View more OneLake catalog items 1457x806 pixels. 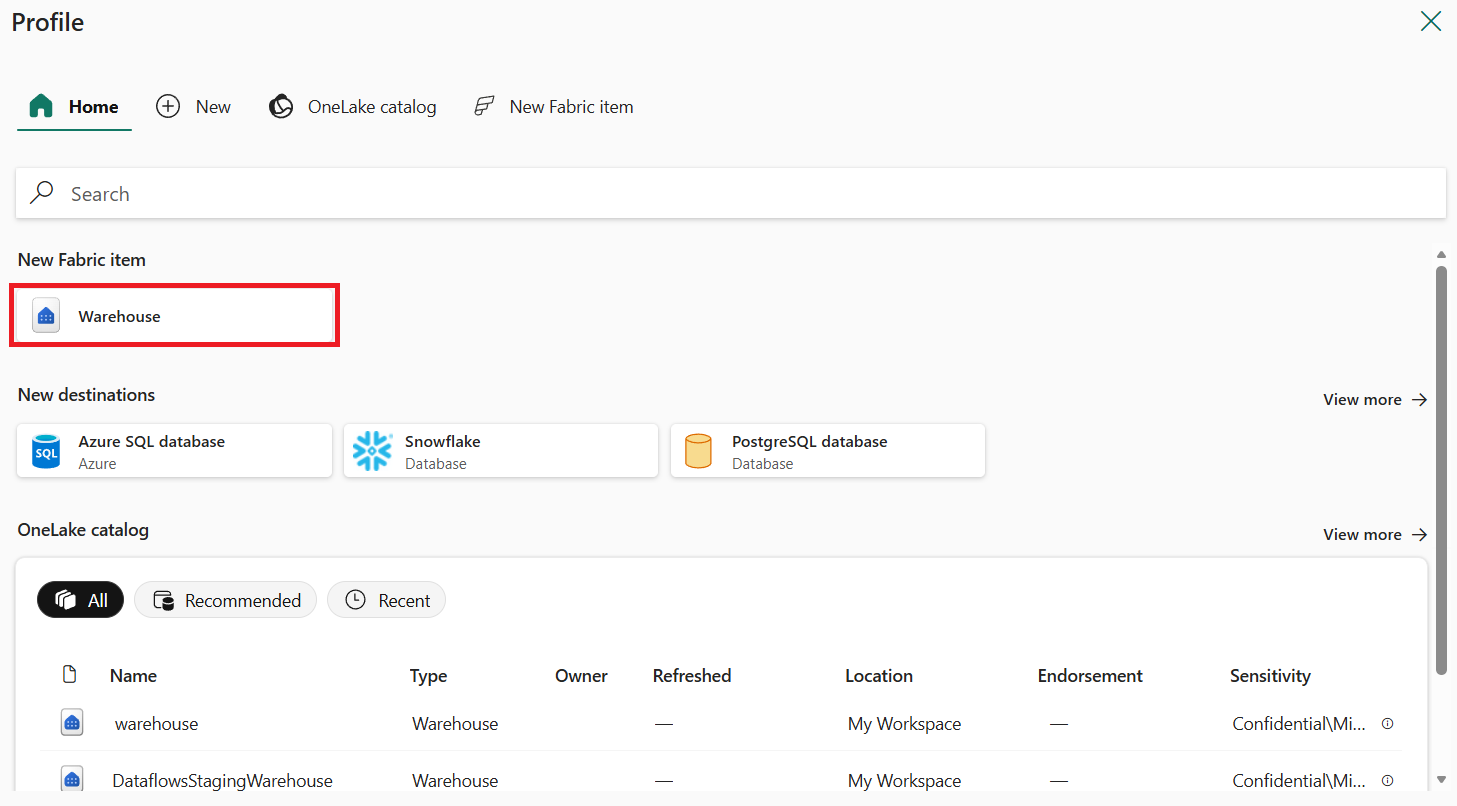pyautogui.click(x=1363, y=534)
